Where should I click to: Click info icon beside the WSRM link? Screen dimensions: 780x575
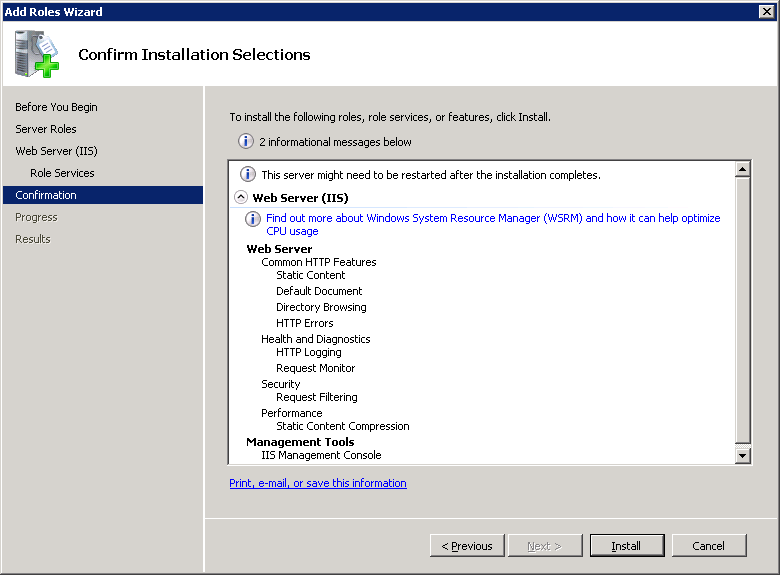click(x=254, y=219)
